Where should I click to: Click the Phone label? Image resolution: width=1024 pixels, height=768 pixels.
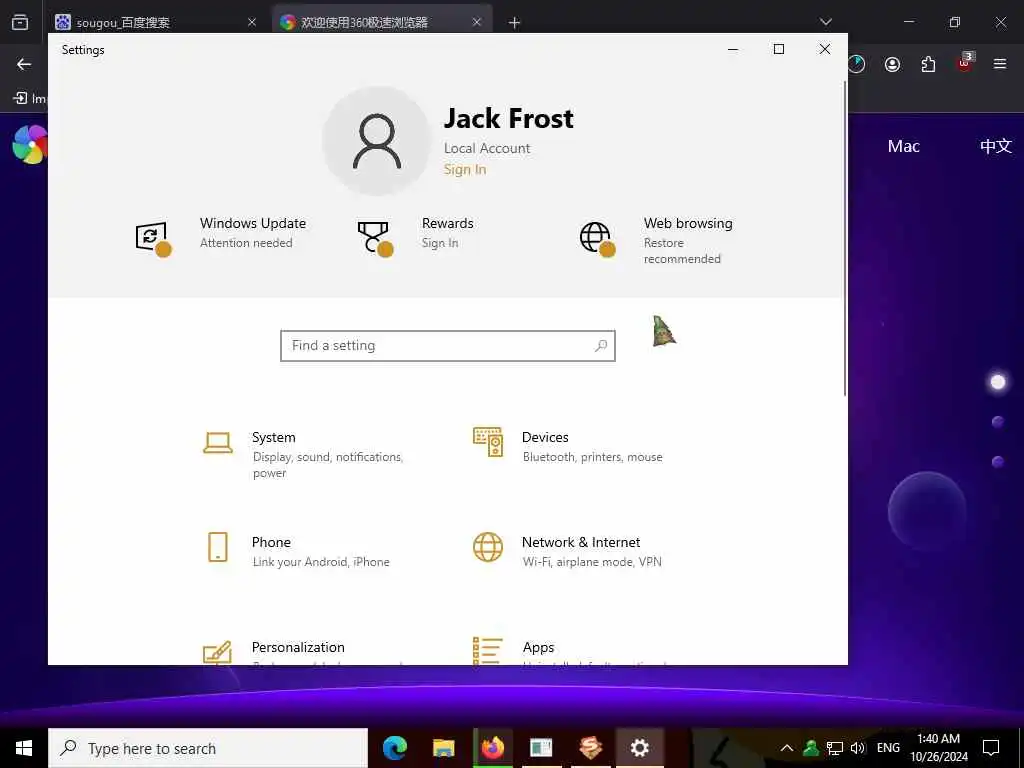tap(271, 542)
